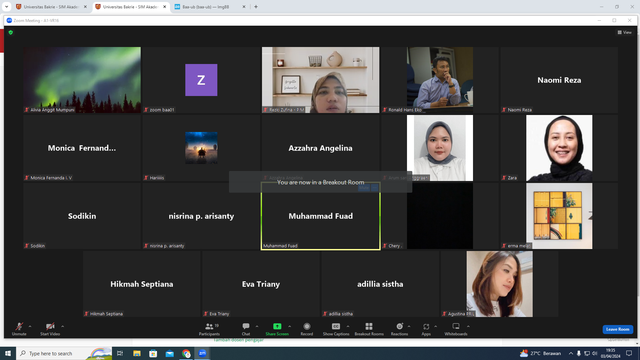Select the Muhammad Fuad highlighted tile

click(320, 216)
